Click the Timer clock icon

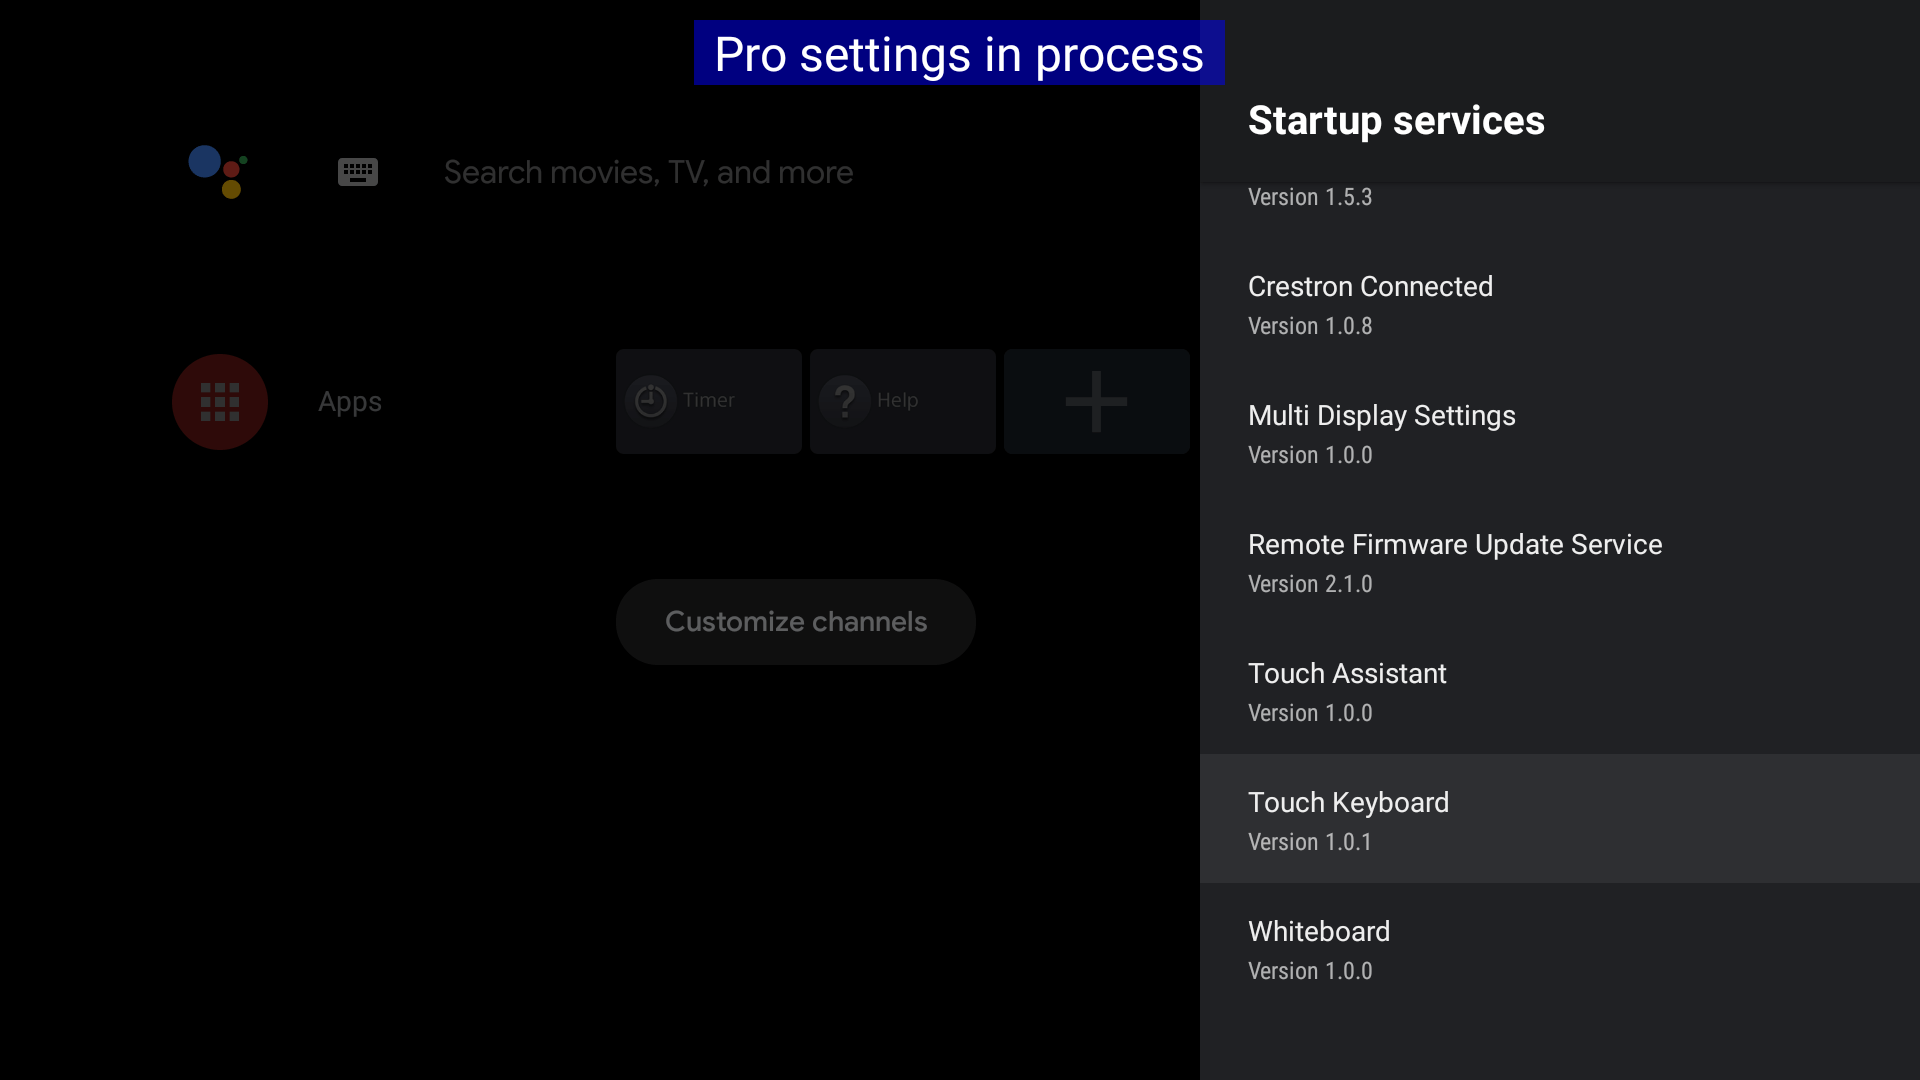click(651, 401)
